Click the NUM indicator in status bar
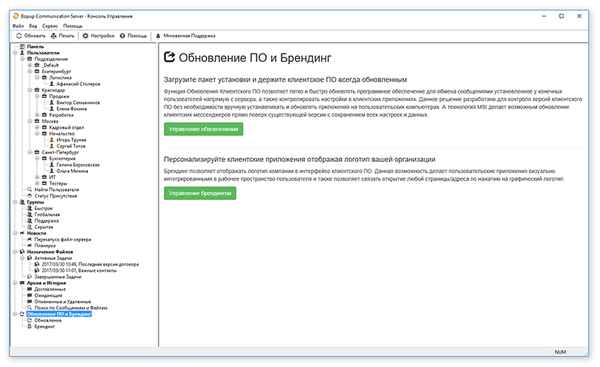This screenshot has width=600, height=367. 560,352
